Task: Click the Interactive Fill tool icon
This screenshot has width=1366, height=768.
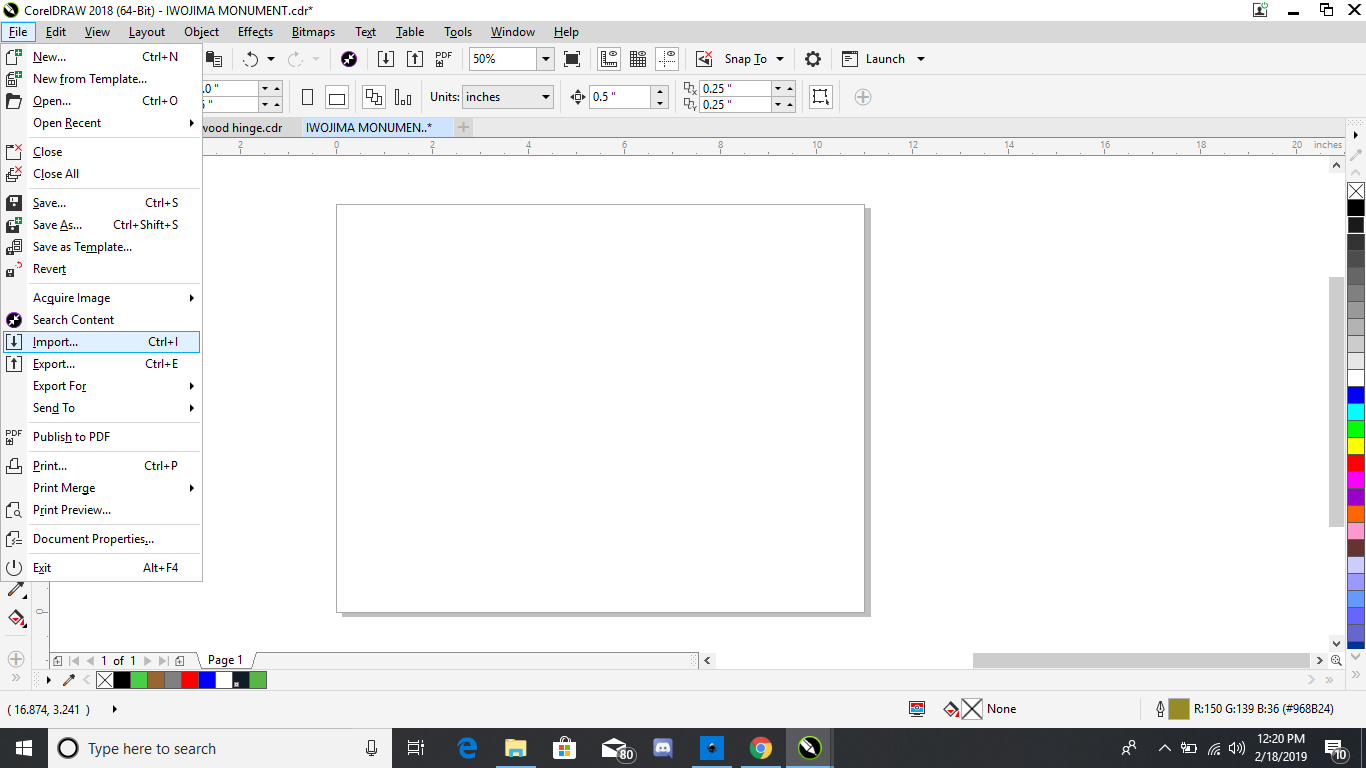Action: pos(16,618)
